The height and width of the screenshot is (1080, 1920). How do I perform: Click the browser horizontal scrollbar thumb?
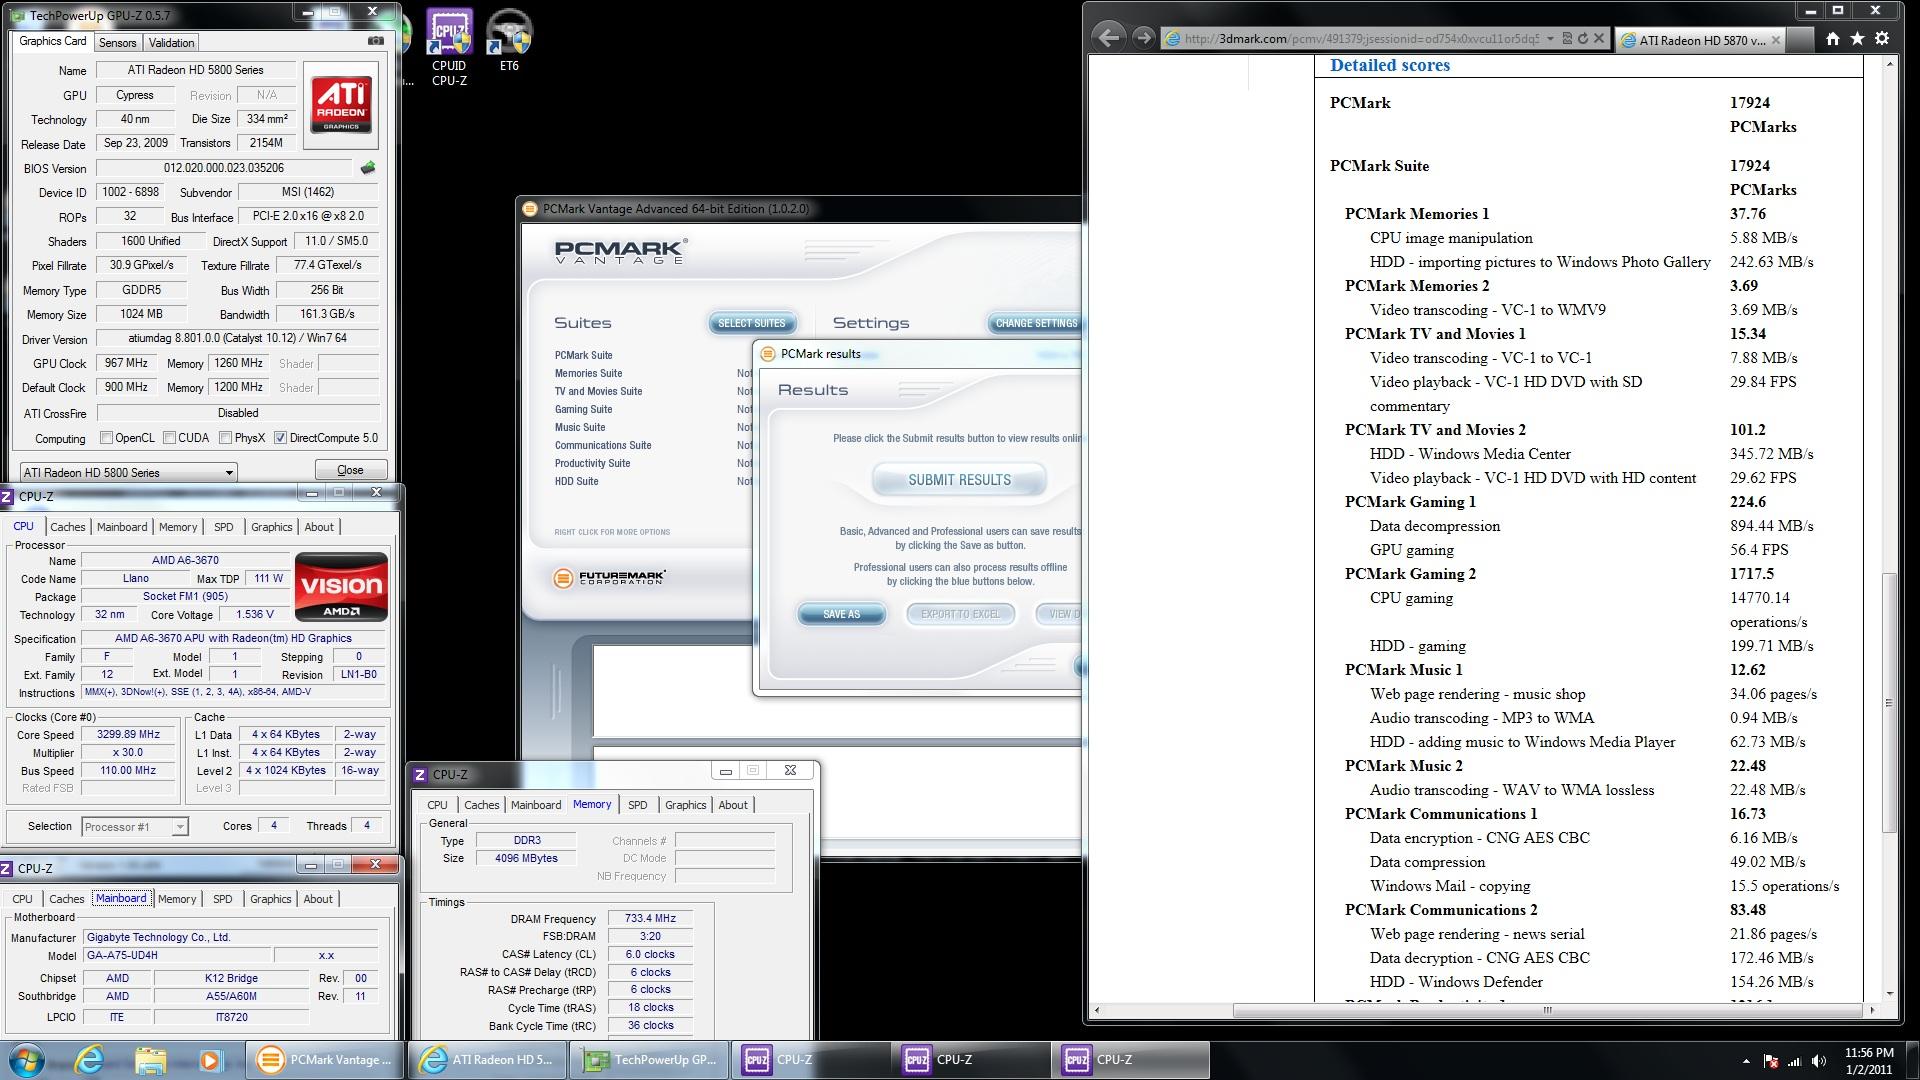[1547, 1010]
